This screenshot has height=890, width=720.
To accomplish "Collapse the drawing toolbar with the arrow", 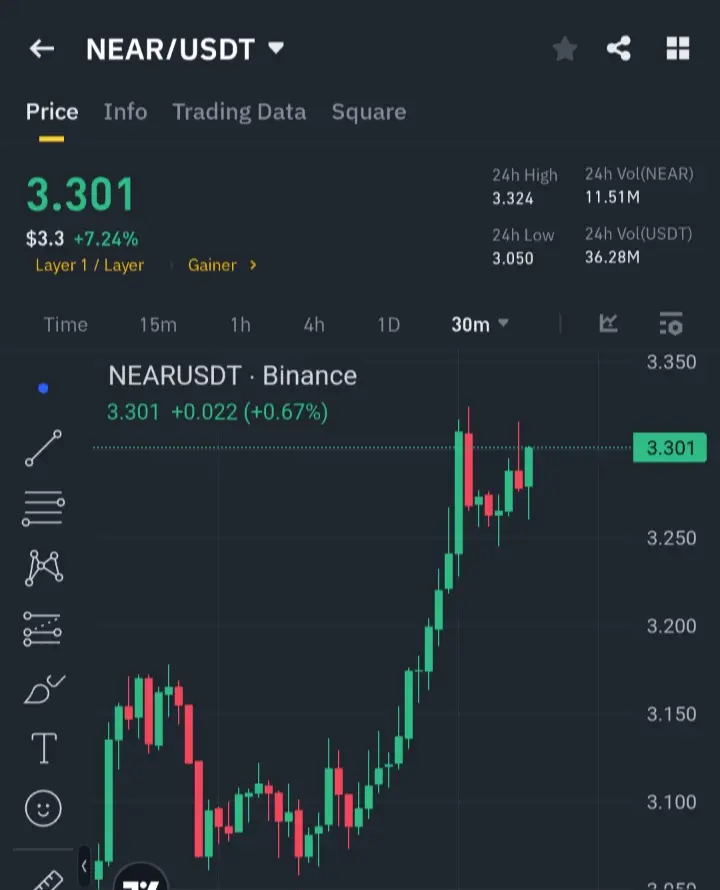I will (84, 866).
